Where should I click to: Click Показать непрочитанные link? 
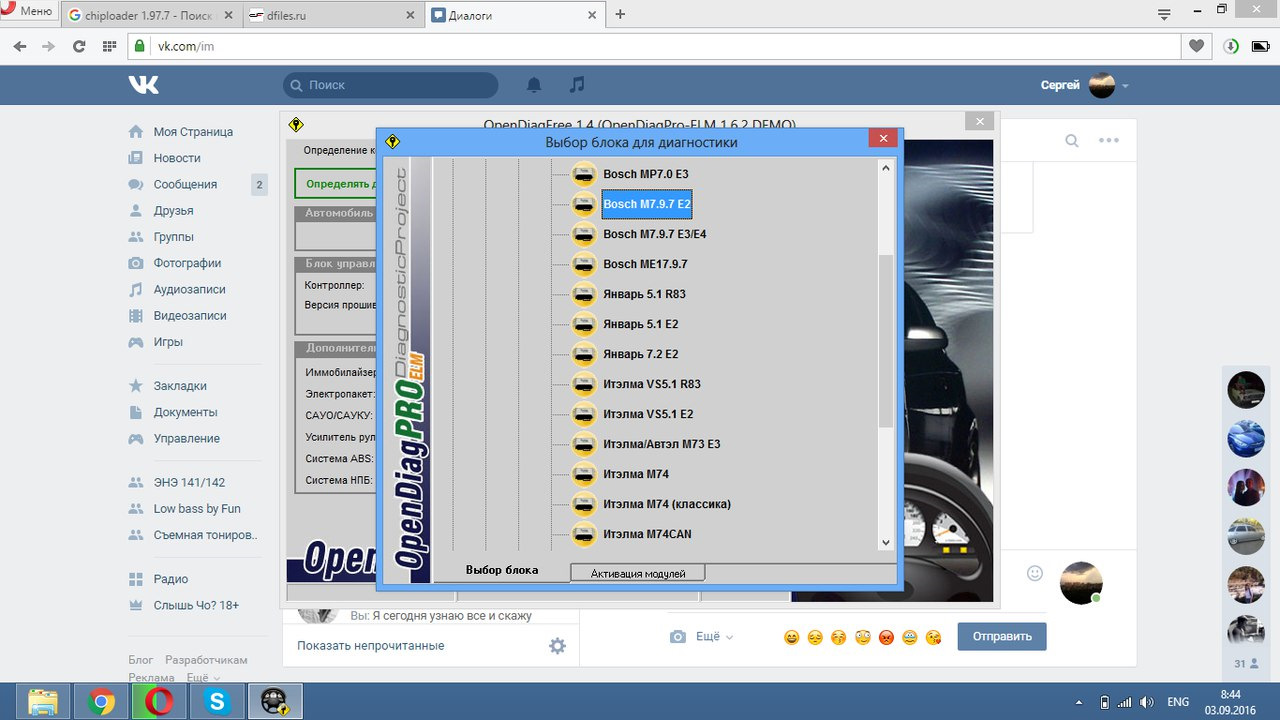tap(371, 646)
